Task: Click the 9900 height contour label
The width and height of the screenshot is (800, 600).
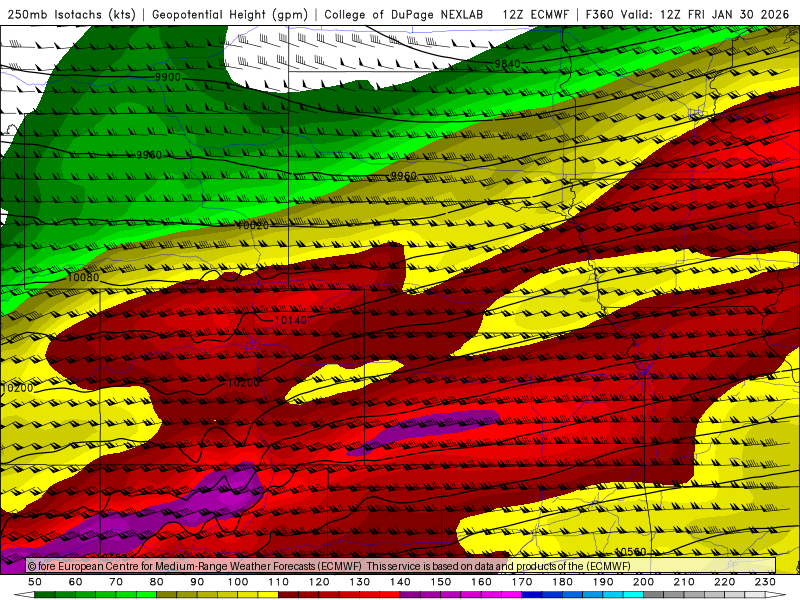Action: (168, 77)
